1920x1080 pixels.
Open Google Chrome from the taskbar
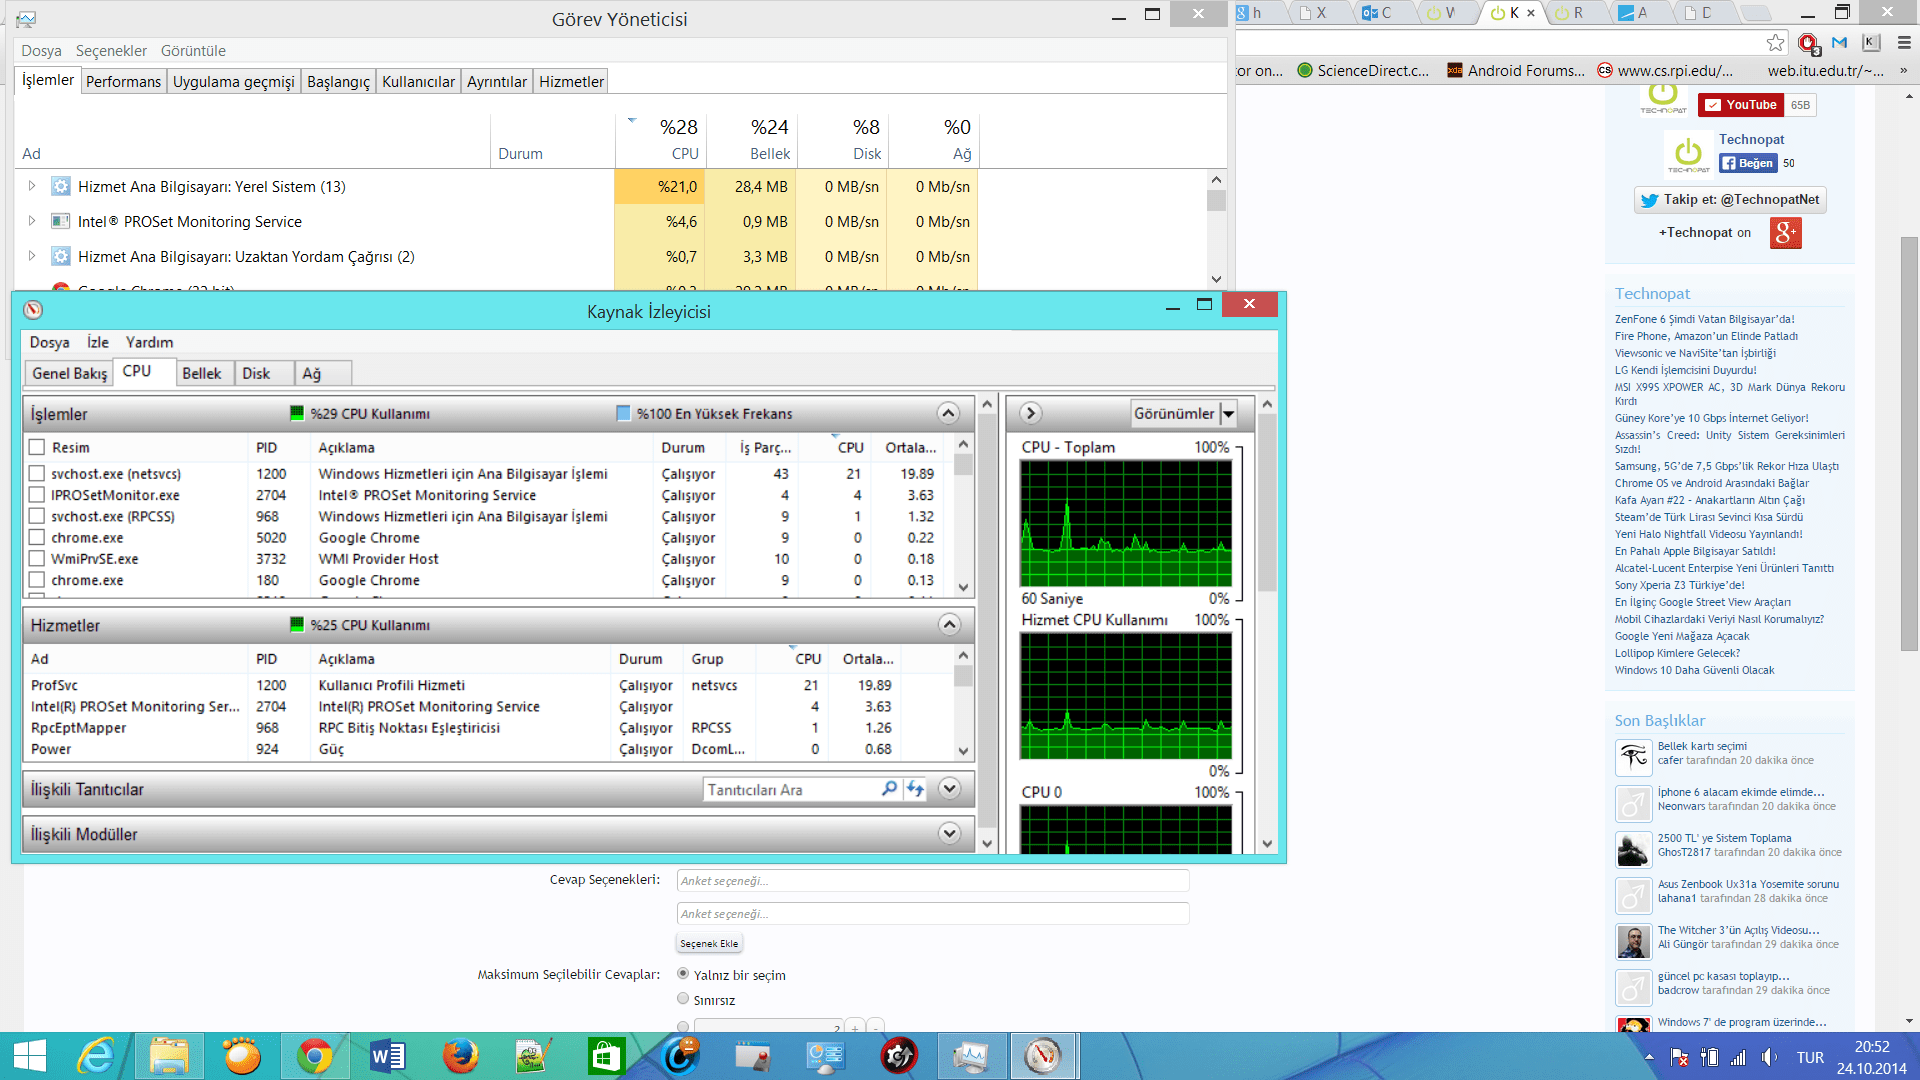pyautogui.click(x=314, y=1056)
